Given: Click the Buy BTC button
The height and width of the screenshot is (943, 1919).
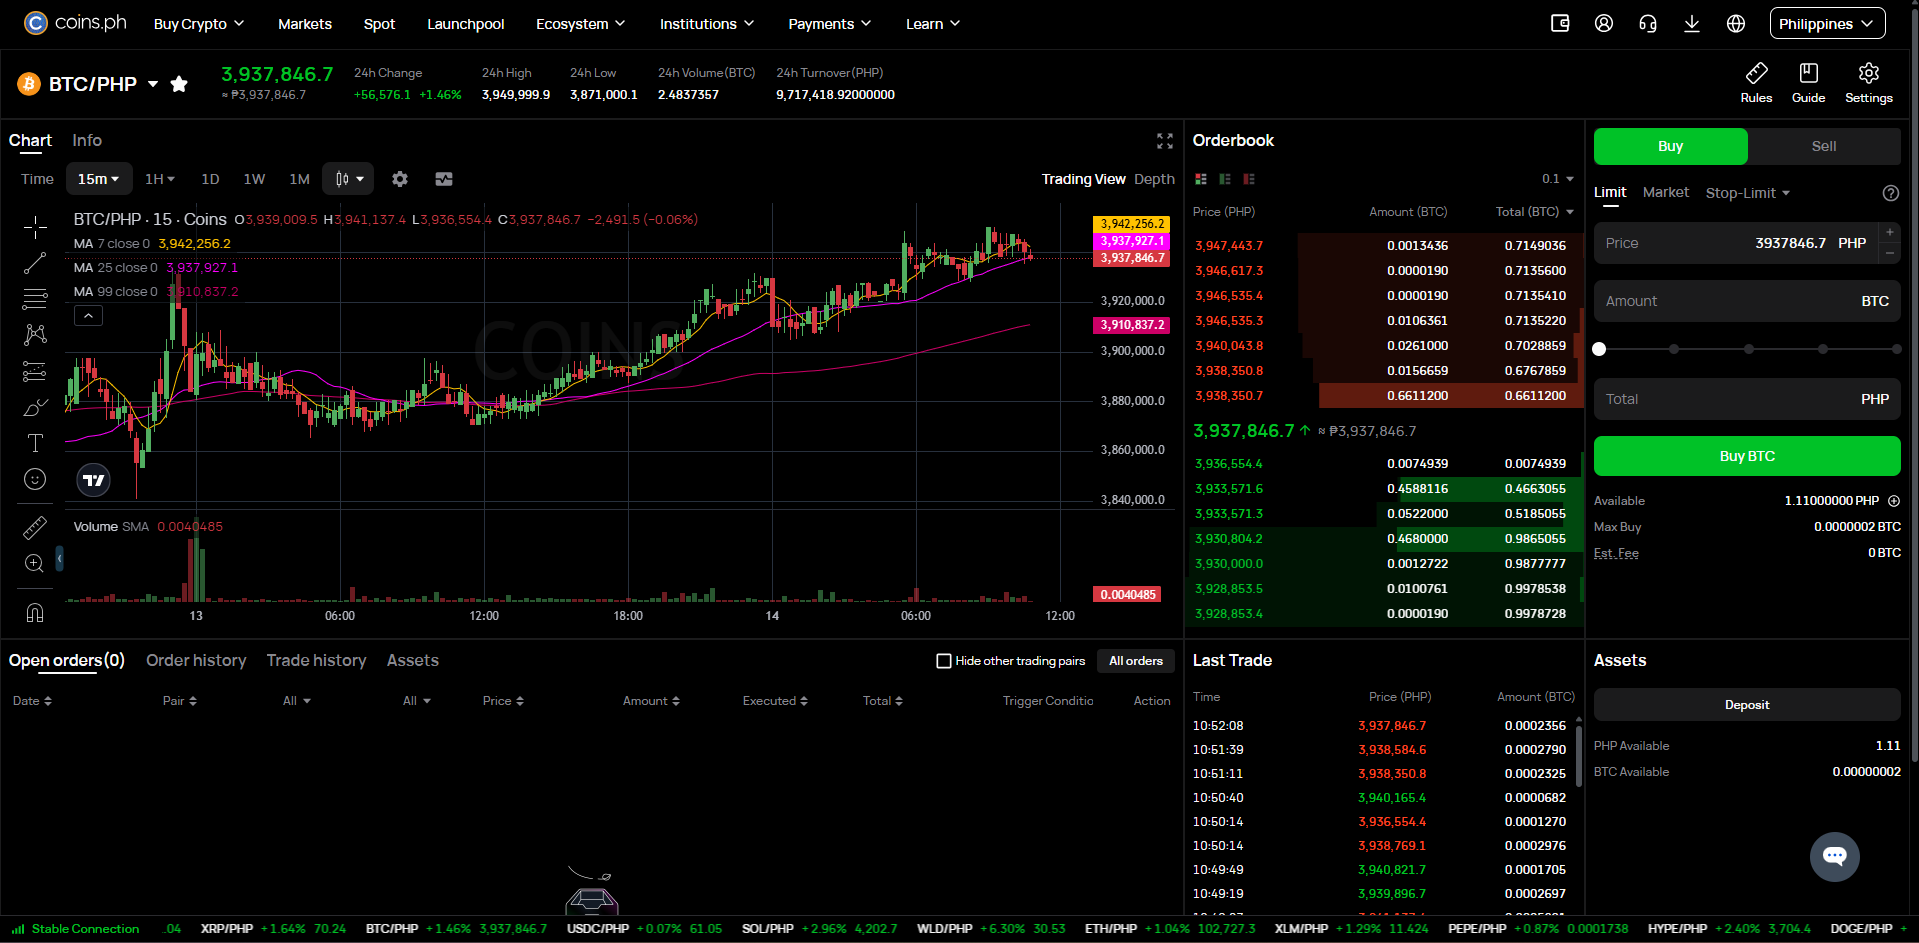Looking at the screenshot, I should tap(1747, 456).
